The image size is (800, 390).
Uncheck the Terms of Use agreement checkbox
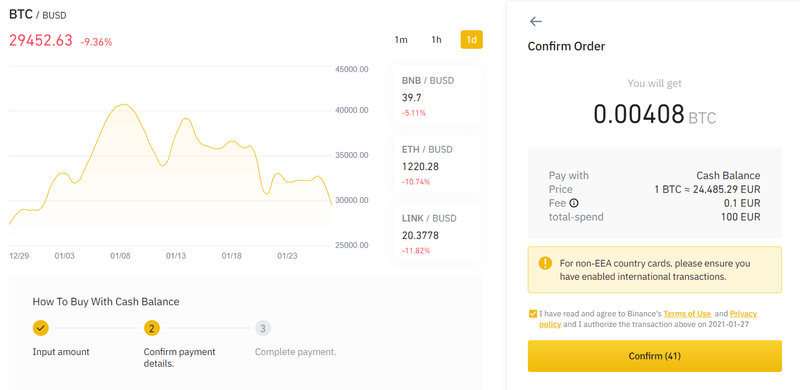click(533, 314)
